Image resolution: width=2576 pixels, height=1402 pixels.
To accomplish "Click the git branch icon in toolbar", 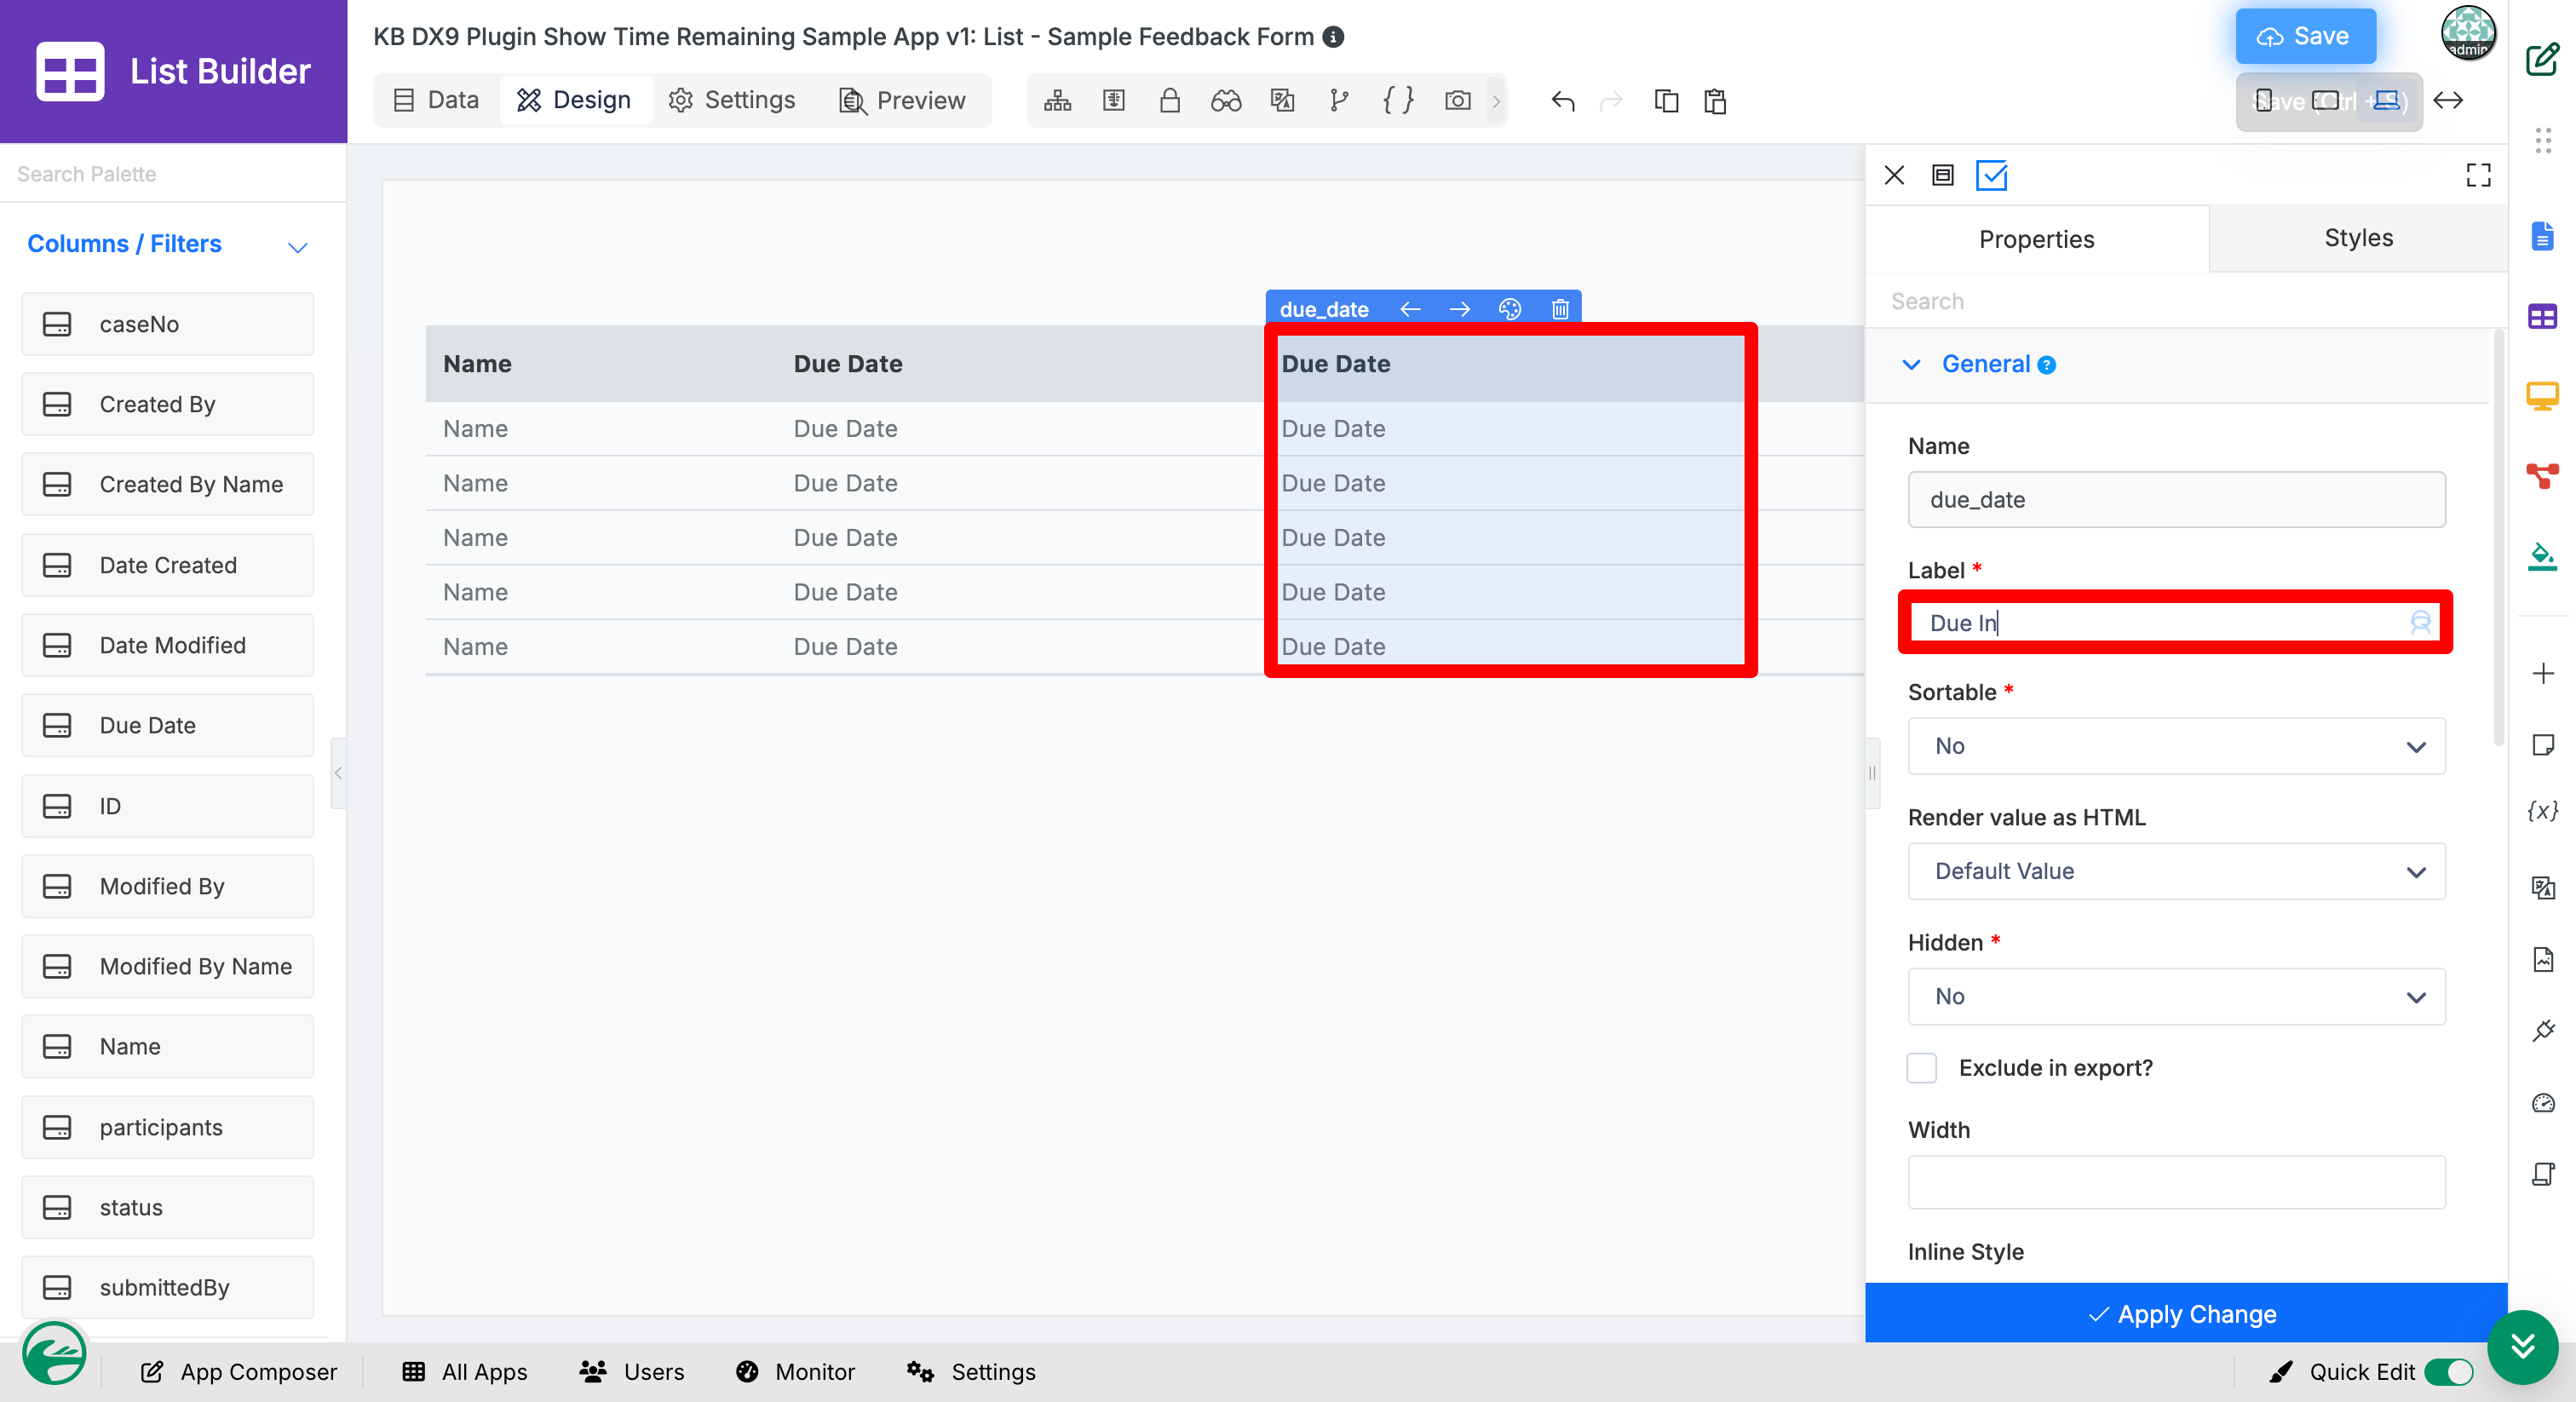I will [1339, 100].
